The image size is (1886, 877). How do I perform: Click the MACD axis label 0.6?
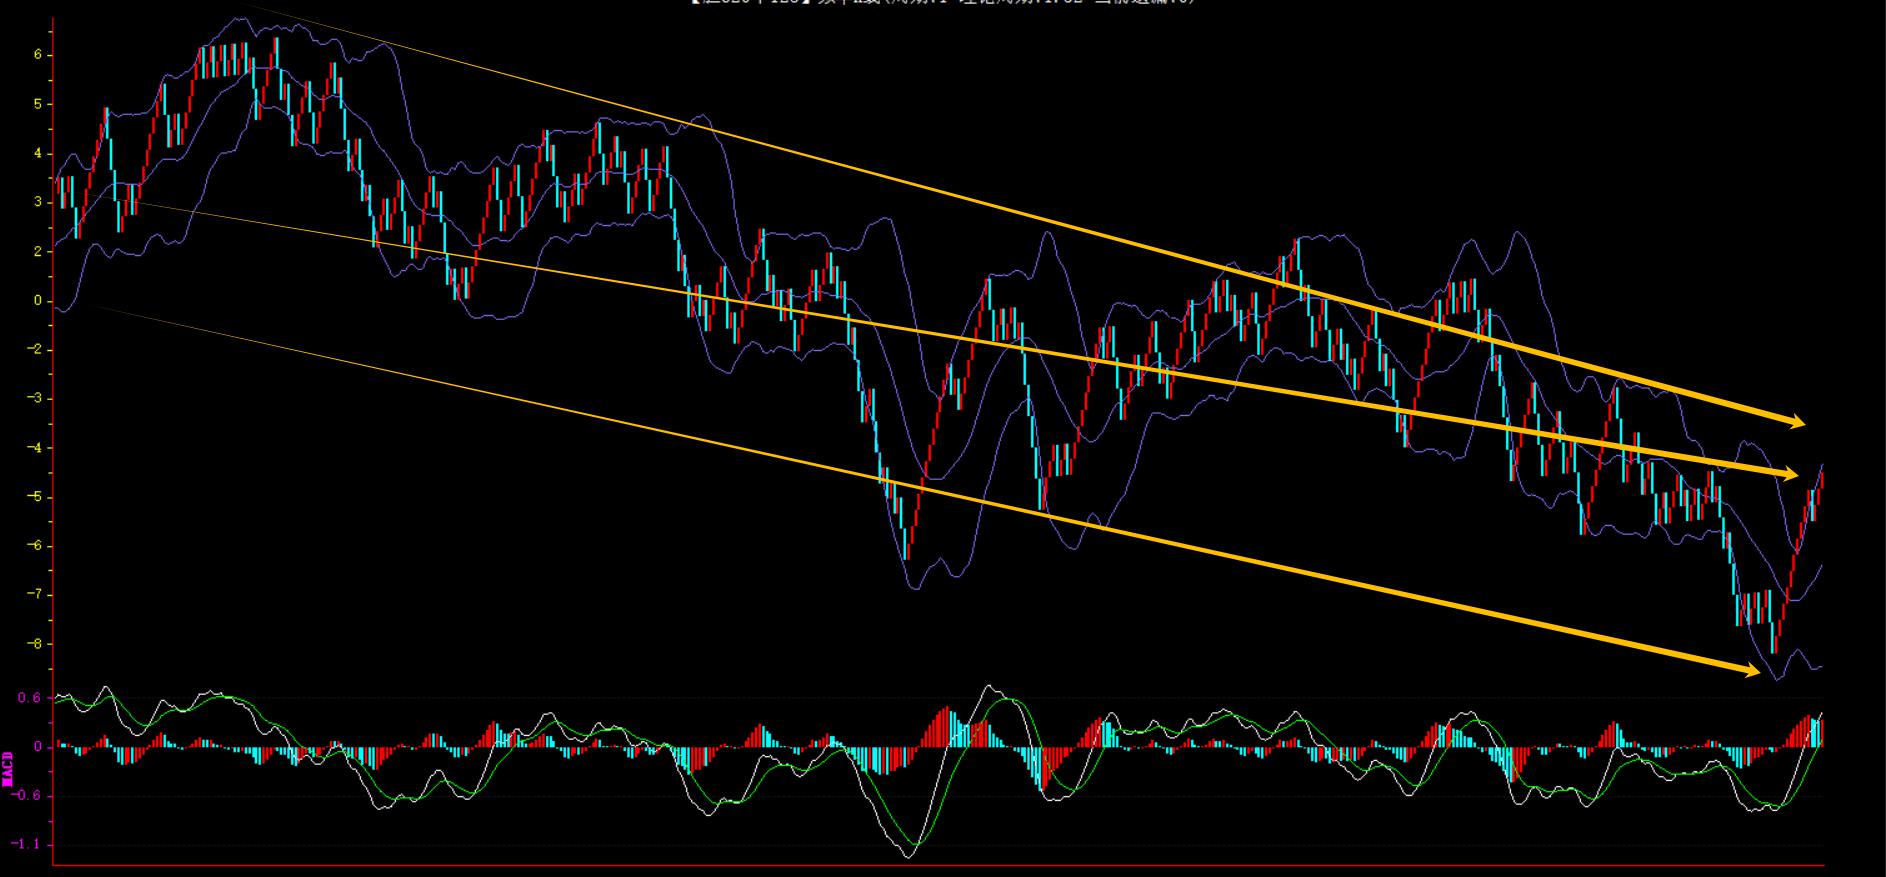click(x=30, y=698)
